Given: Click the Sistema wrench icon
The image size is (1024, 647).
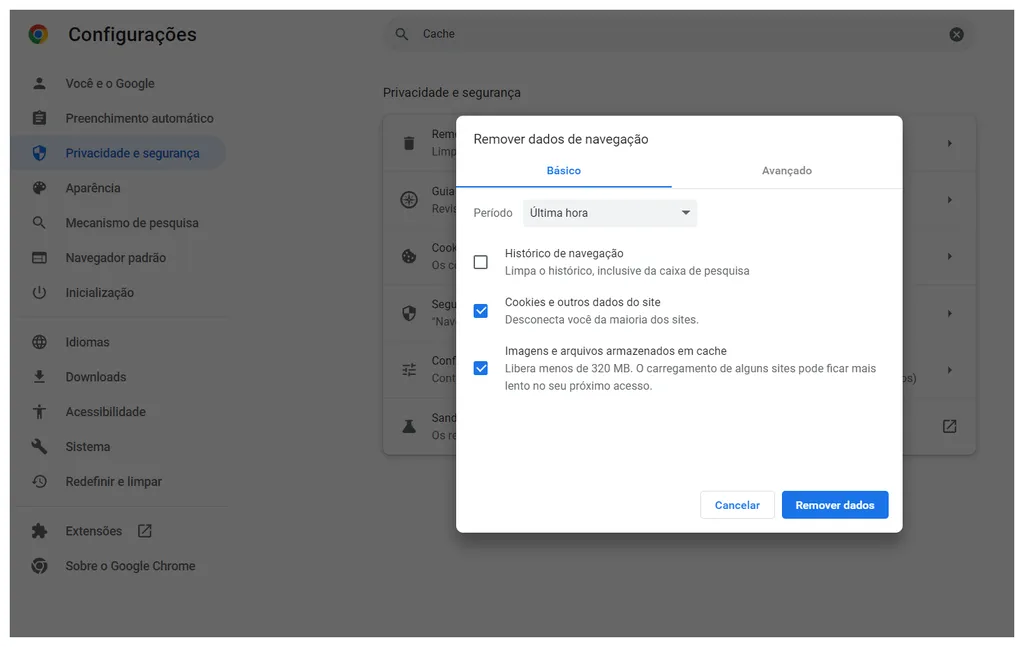Looking at the screenshot, I should [39, 447].
